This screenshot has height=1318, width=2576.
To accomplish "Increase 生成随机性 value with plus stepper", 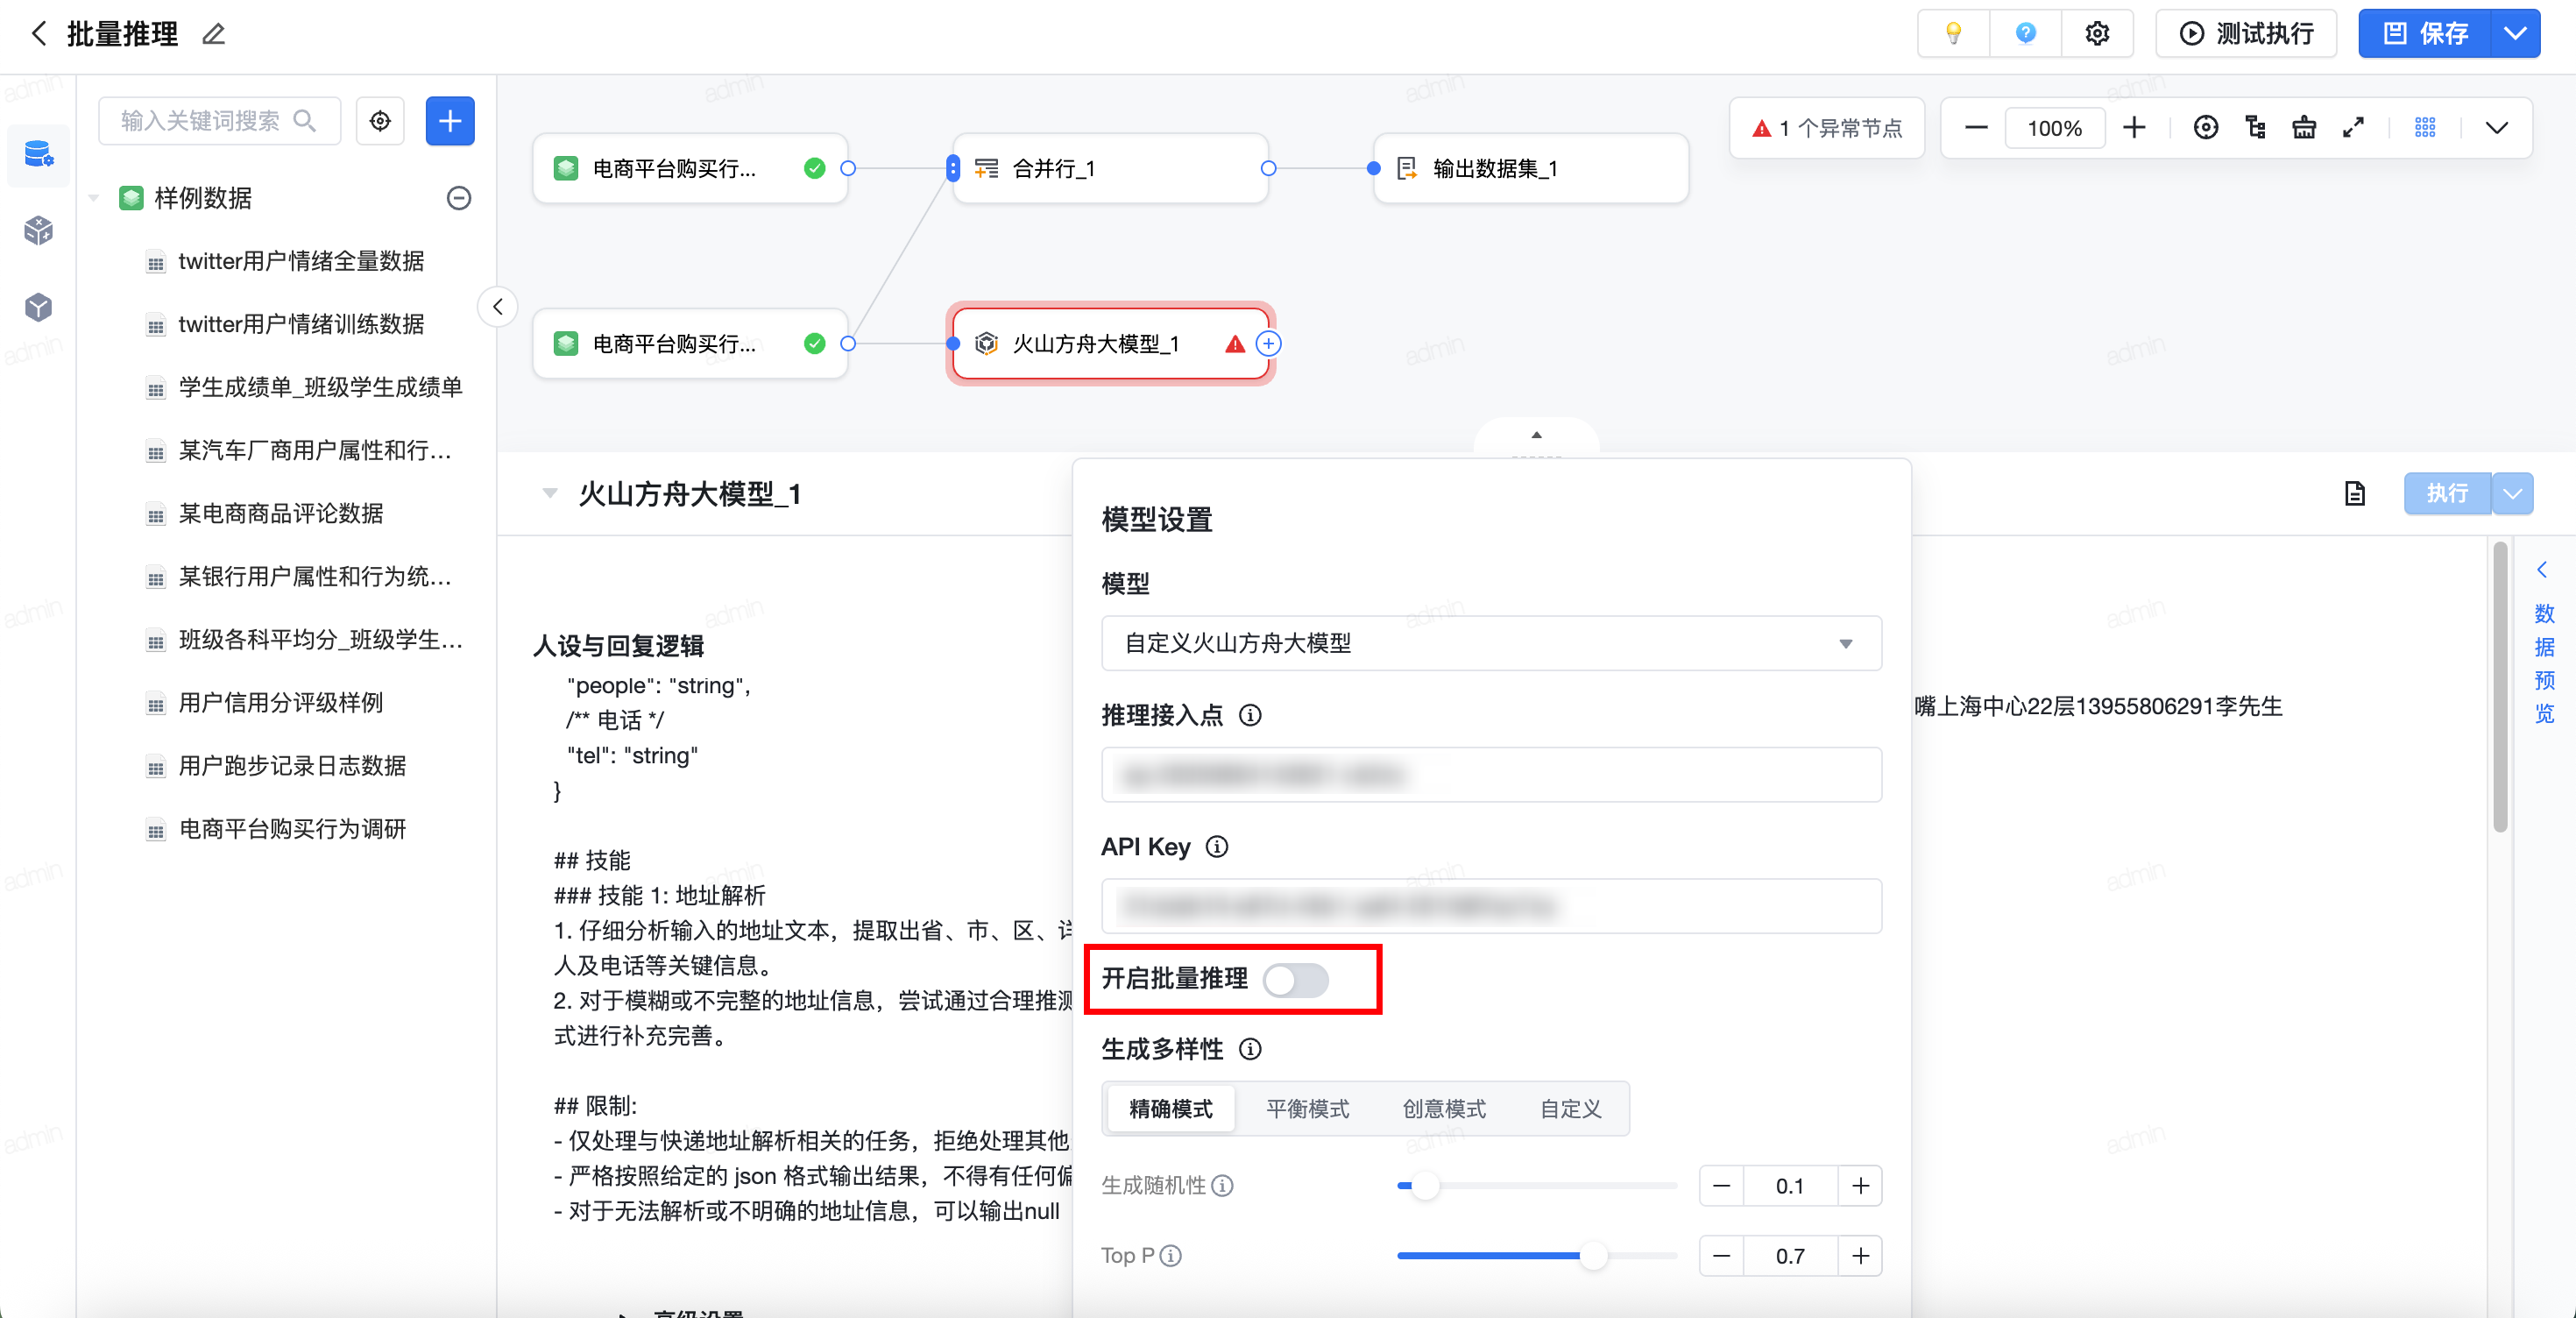I will 1859,1186.
